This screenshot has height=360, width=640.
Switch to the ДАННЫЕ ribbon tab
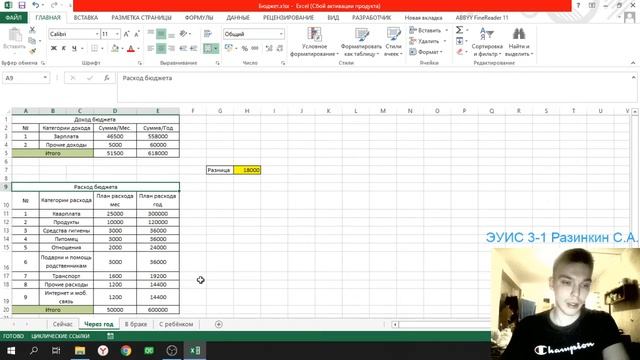[238, 18]
